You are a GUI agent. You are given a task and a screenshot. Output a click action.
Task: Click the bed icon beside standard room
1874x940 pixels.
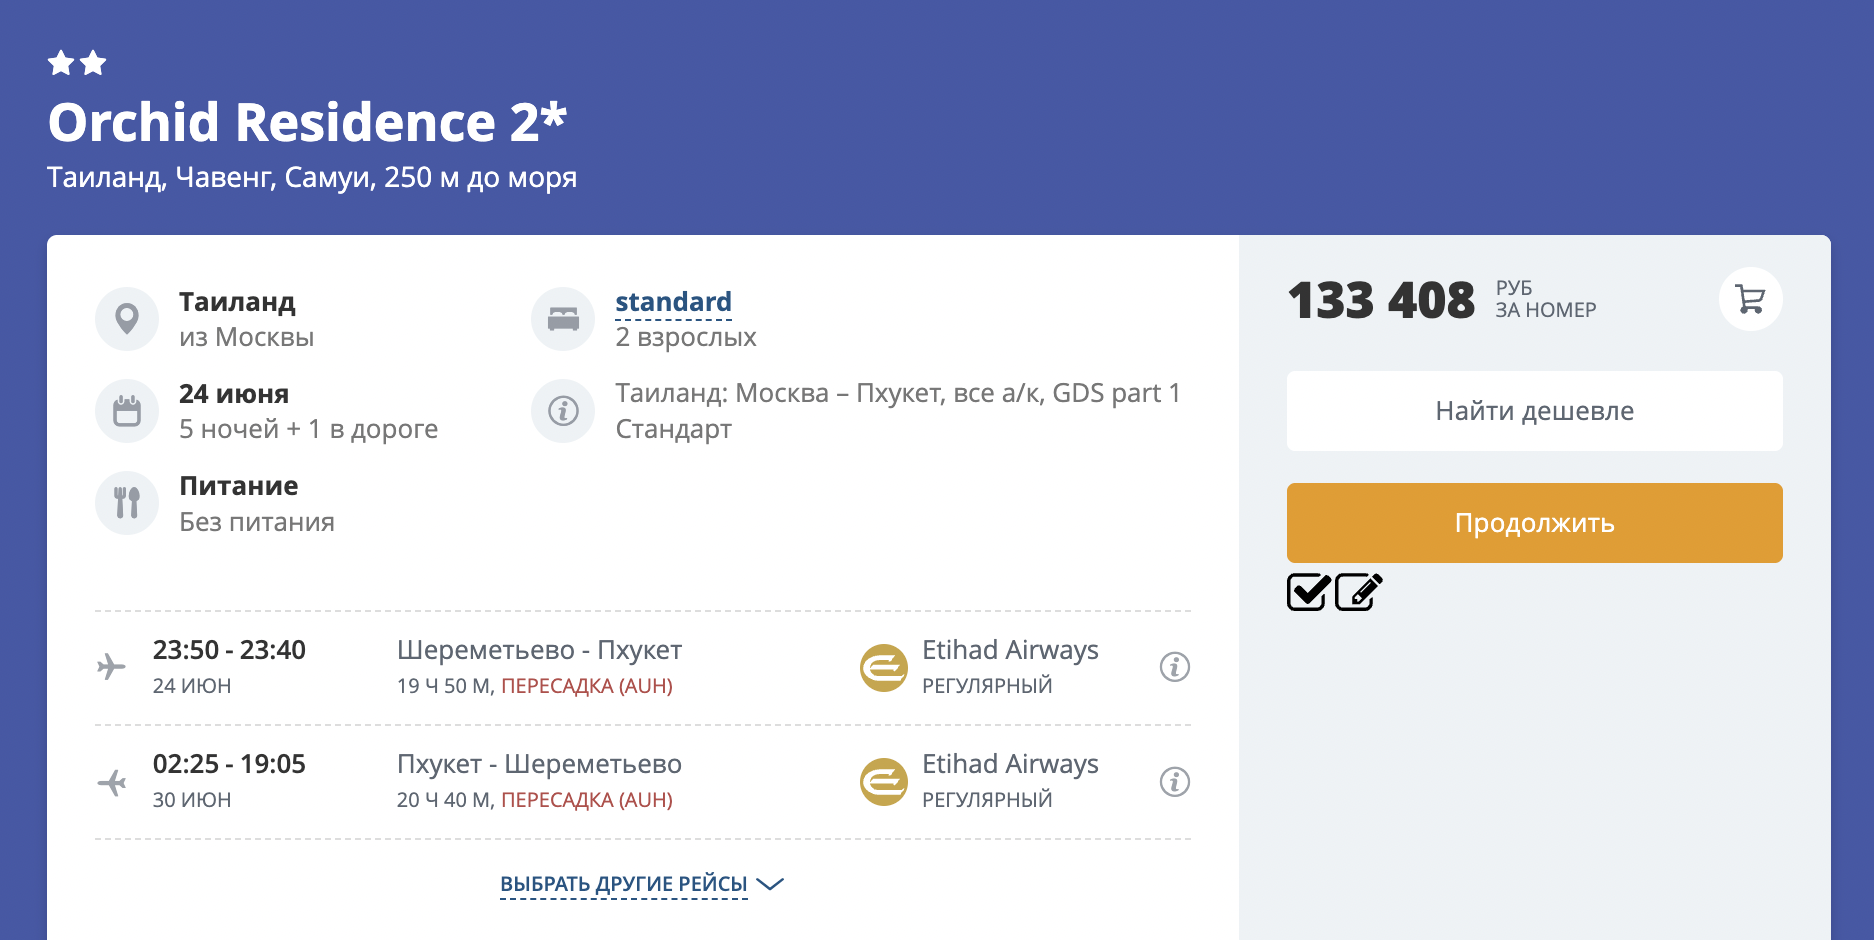point(563,319)
